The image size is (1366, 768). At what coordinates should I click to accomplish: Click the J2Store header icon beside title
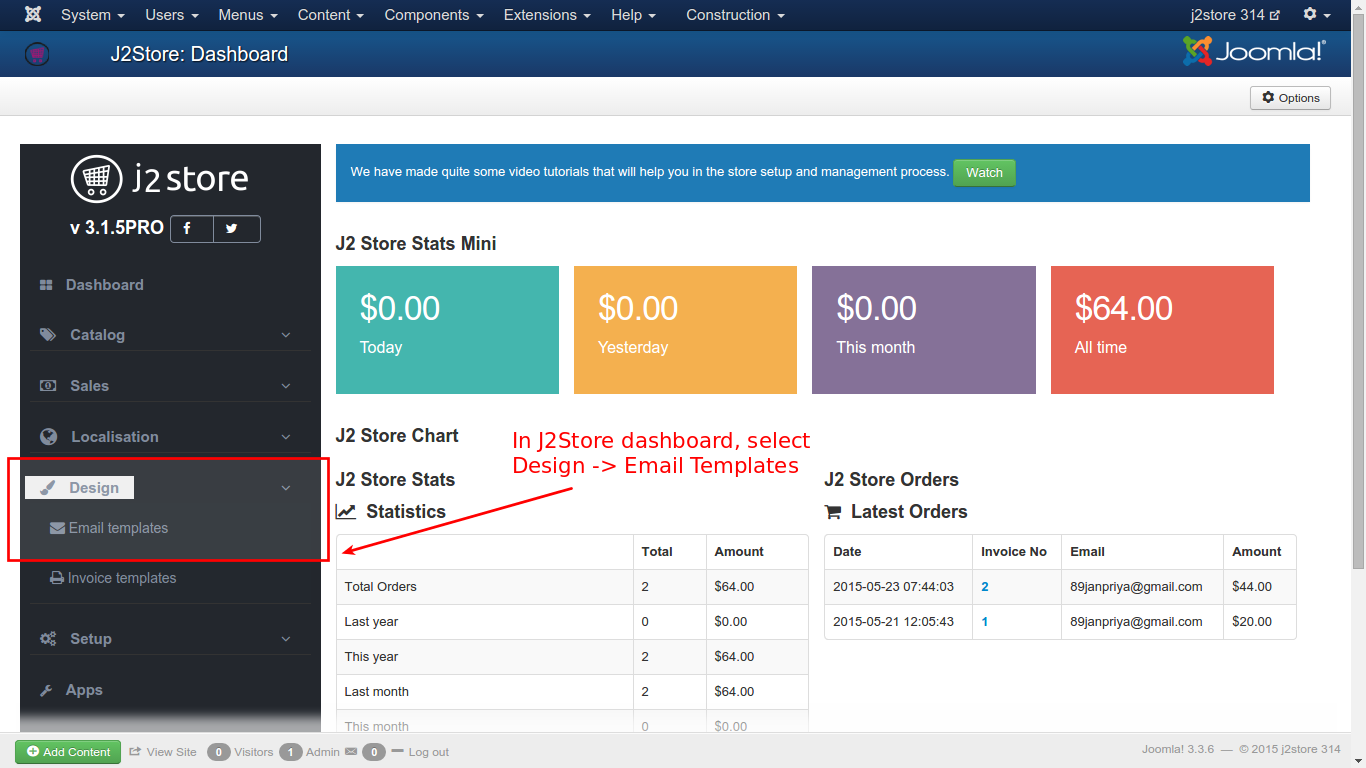[37, 54]
